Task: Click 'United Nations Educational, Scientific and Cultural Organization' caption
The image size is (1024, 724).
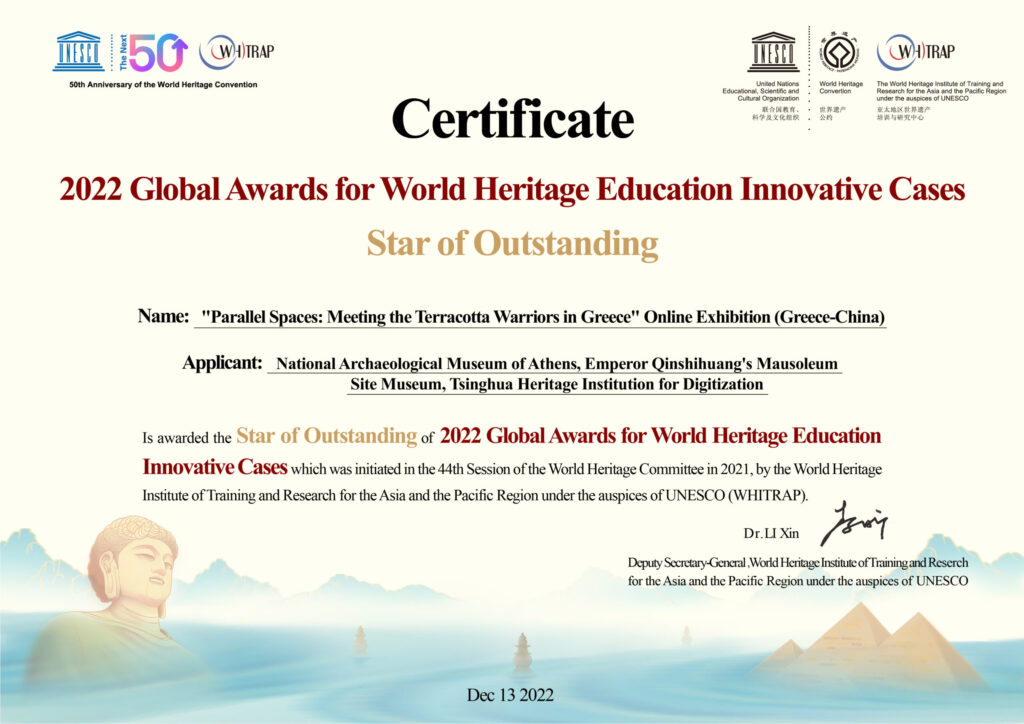Action: 761,91
